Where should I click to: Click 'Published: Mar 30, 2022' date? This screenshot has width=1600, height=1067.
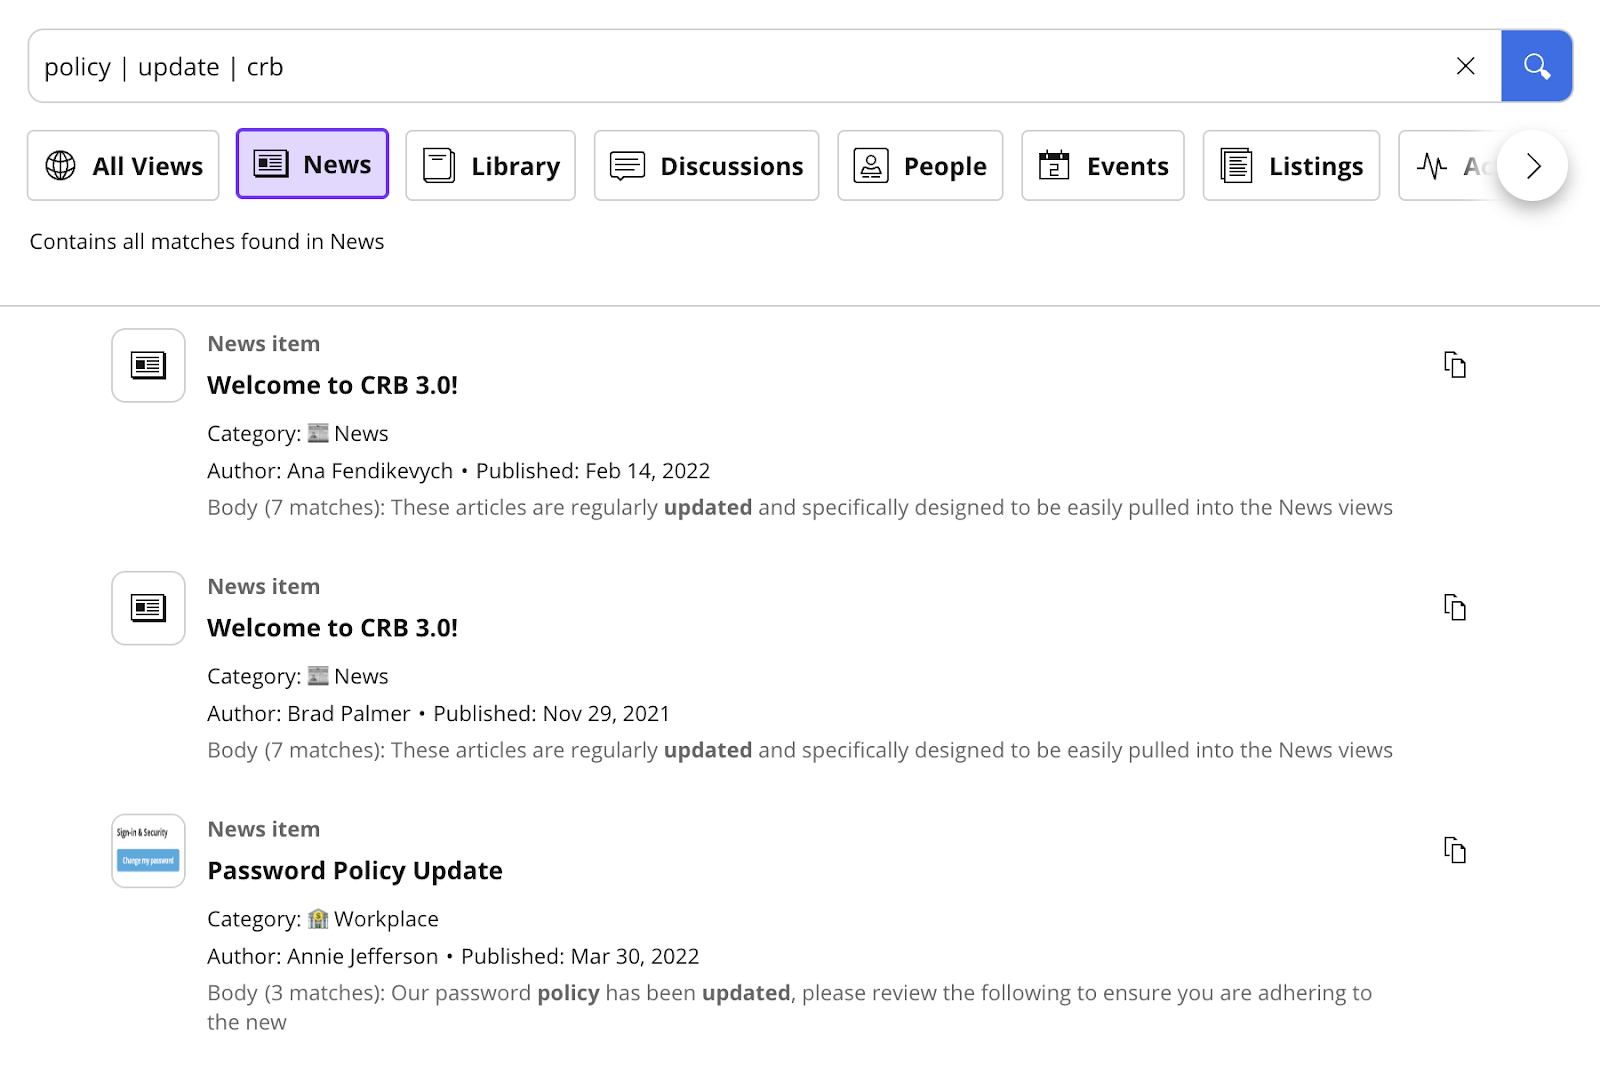pyautogui.click(x=580, y=957)
